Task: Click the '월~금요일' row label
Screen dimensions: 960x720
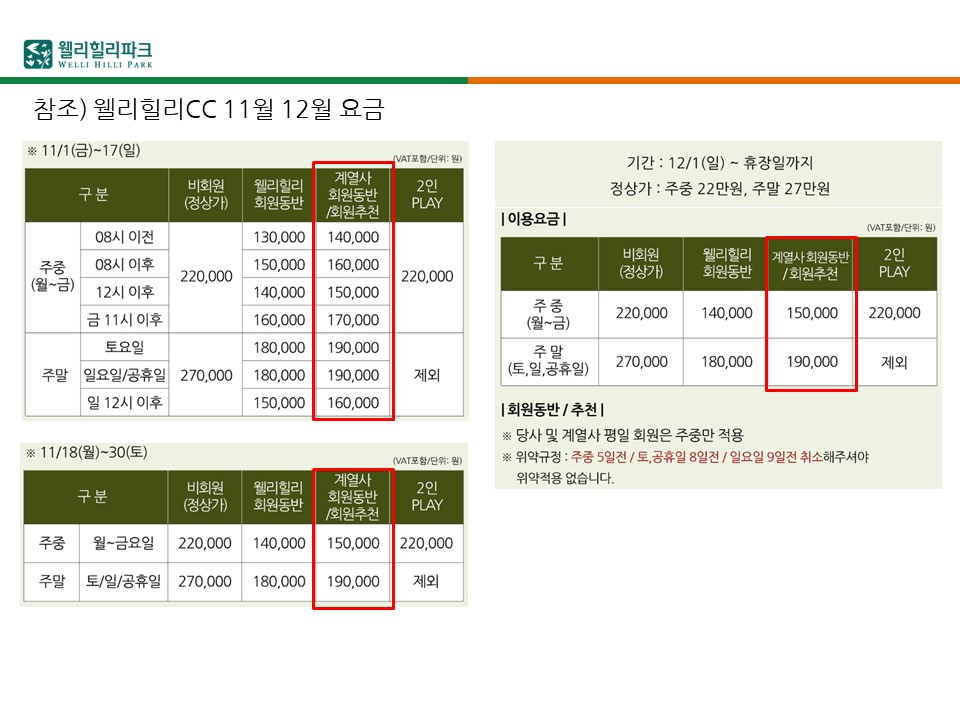Action: click(124, 542)
